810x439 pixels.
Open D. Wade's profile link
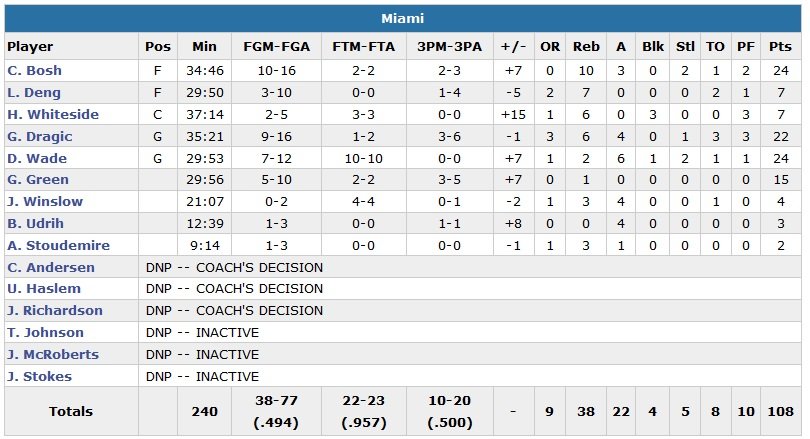click(x=35, y=159)
